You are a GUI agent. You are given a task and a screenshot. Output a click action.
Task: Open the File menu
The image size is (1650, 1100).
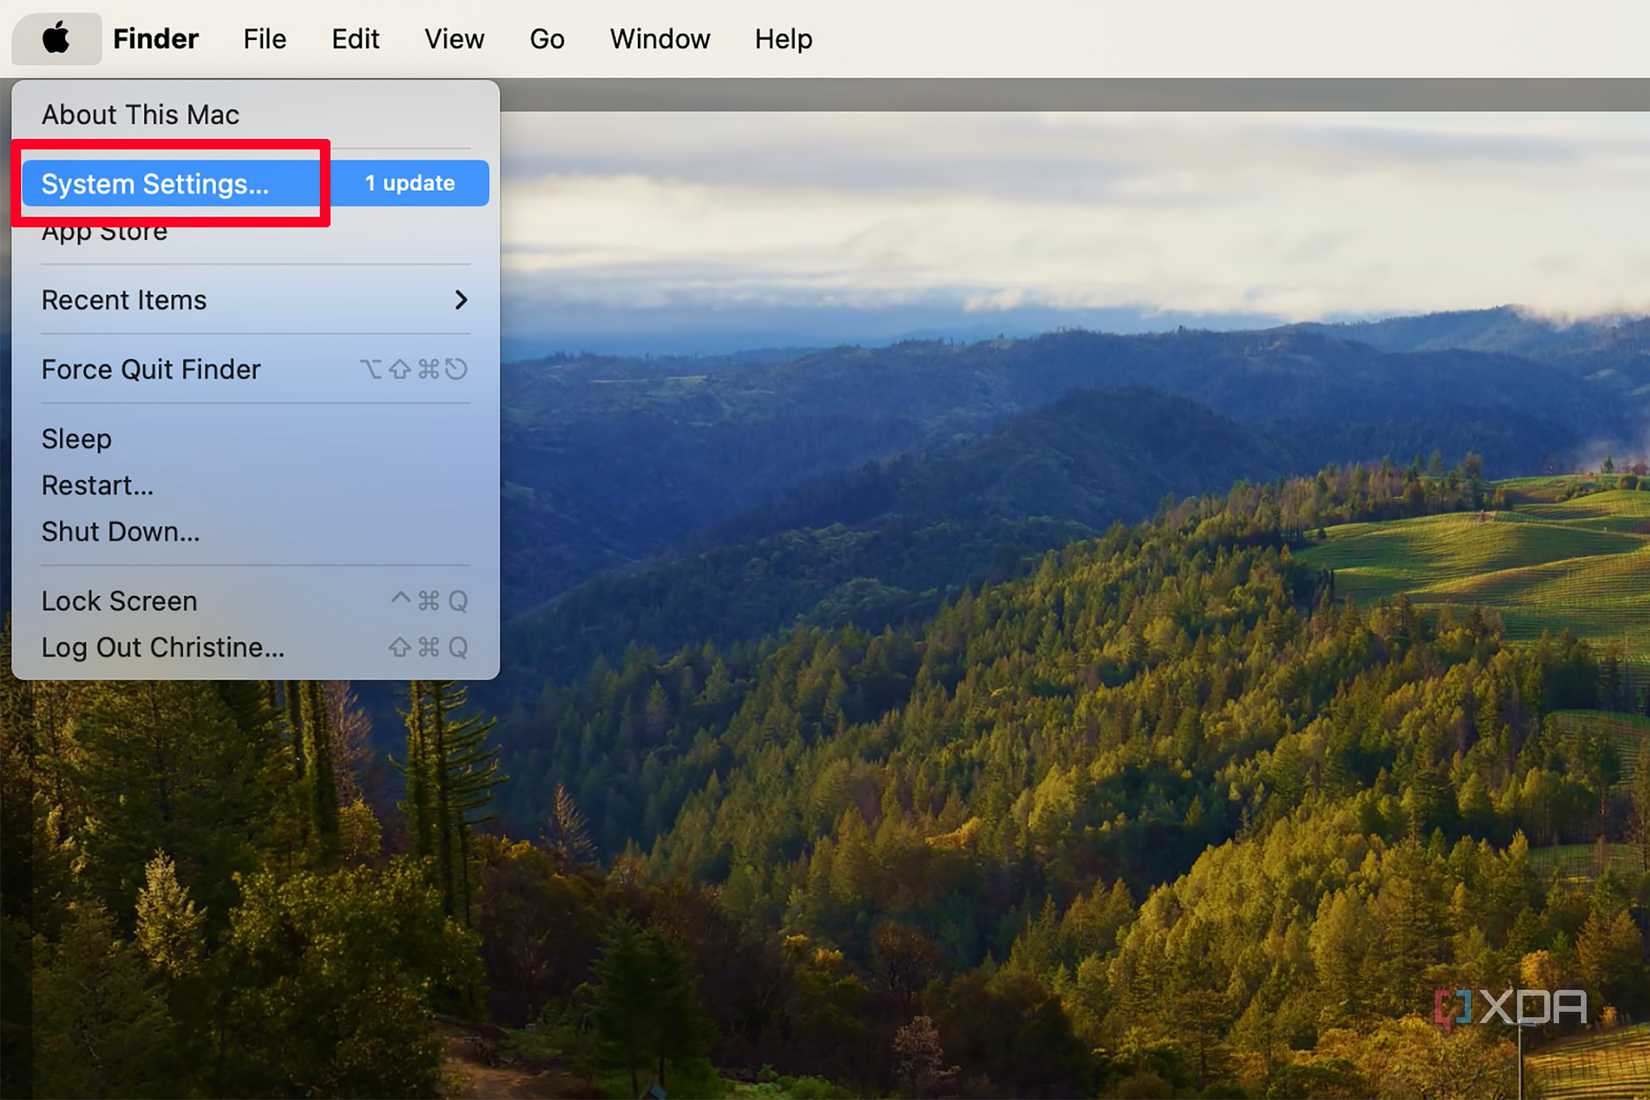pyautogui.click(x=265, y=39)
